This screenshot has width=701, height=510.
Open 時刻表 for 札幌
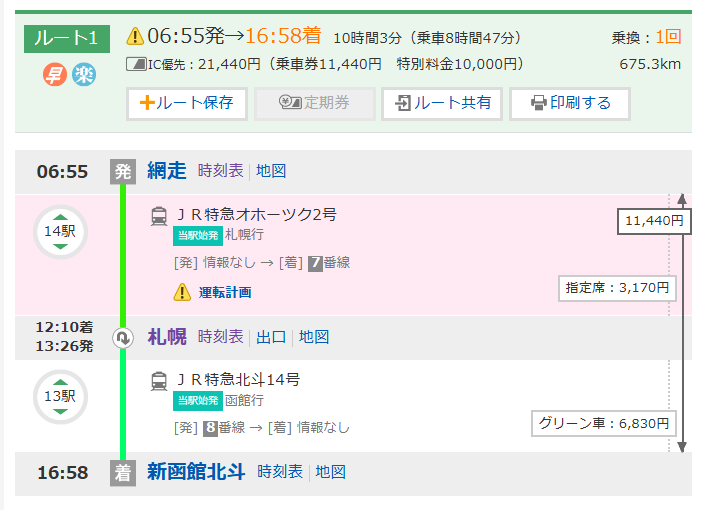(220, 337)
